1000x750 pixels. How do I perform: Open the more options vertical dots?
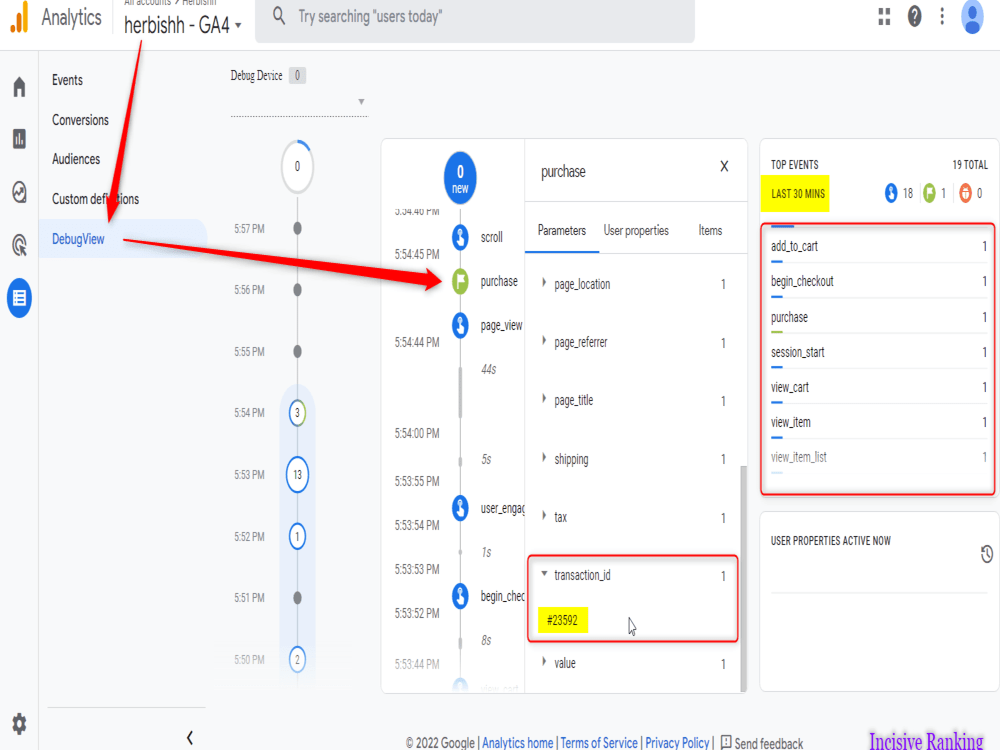pos(942,17)
